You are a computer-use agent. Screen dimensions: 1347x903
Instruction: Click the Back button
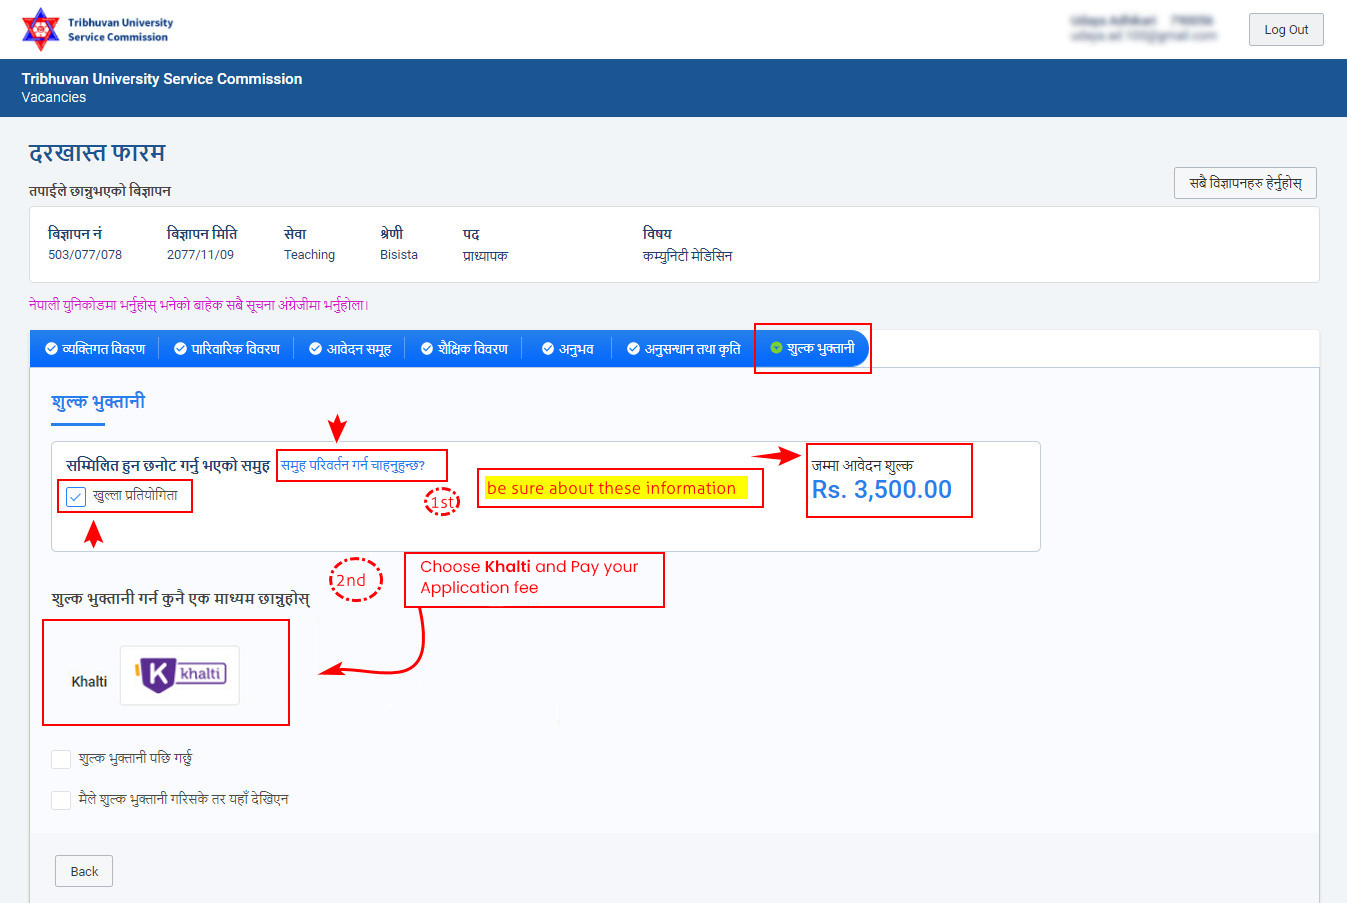point(84,871)
